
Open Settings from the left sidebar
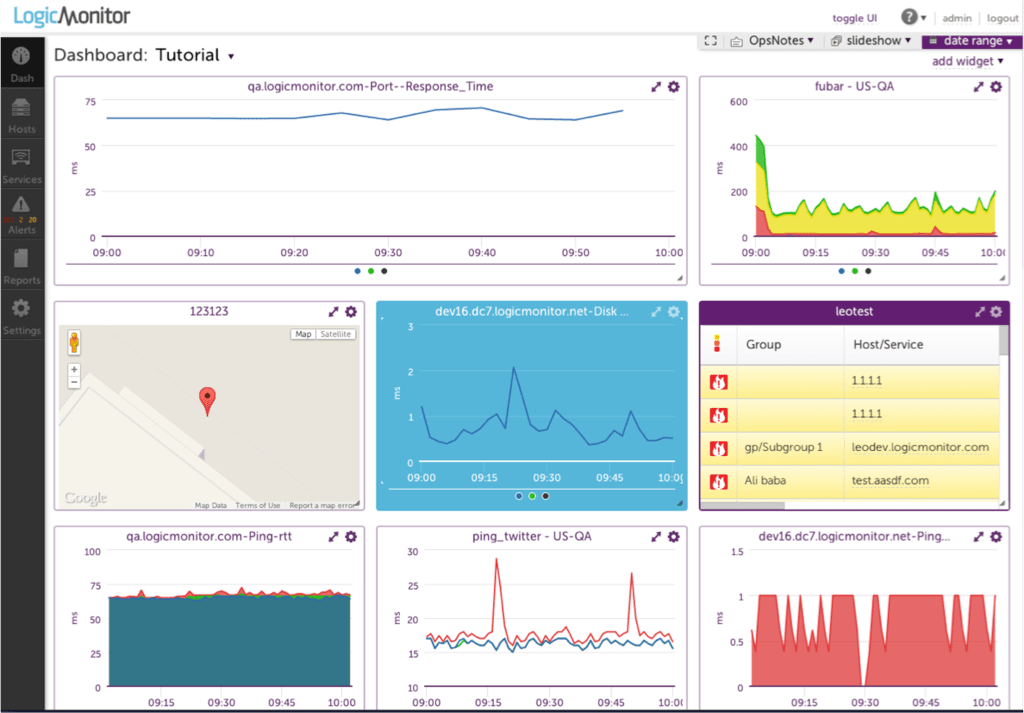[x=21, y=315]
